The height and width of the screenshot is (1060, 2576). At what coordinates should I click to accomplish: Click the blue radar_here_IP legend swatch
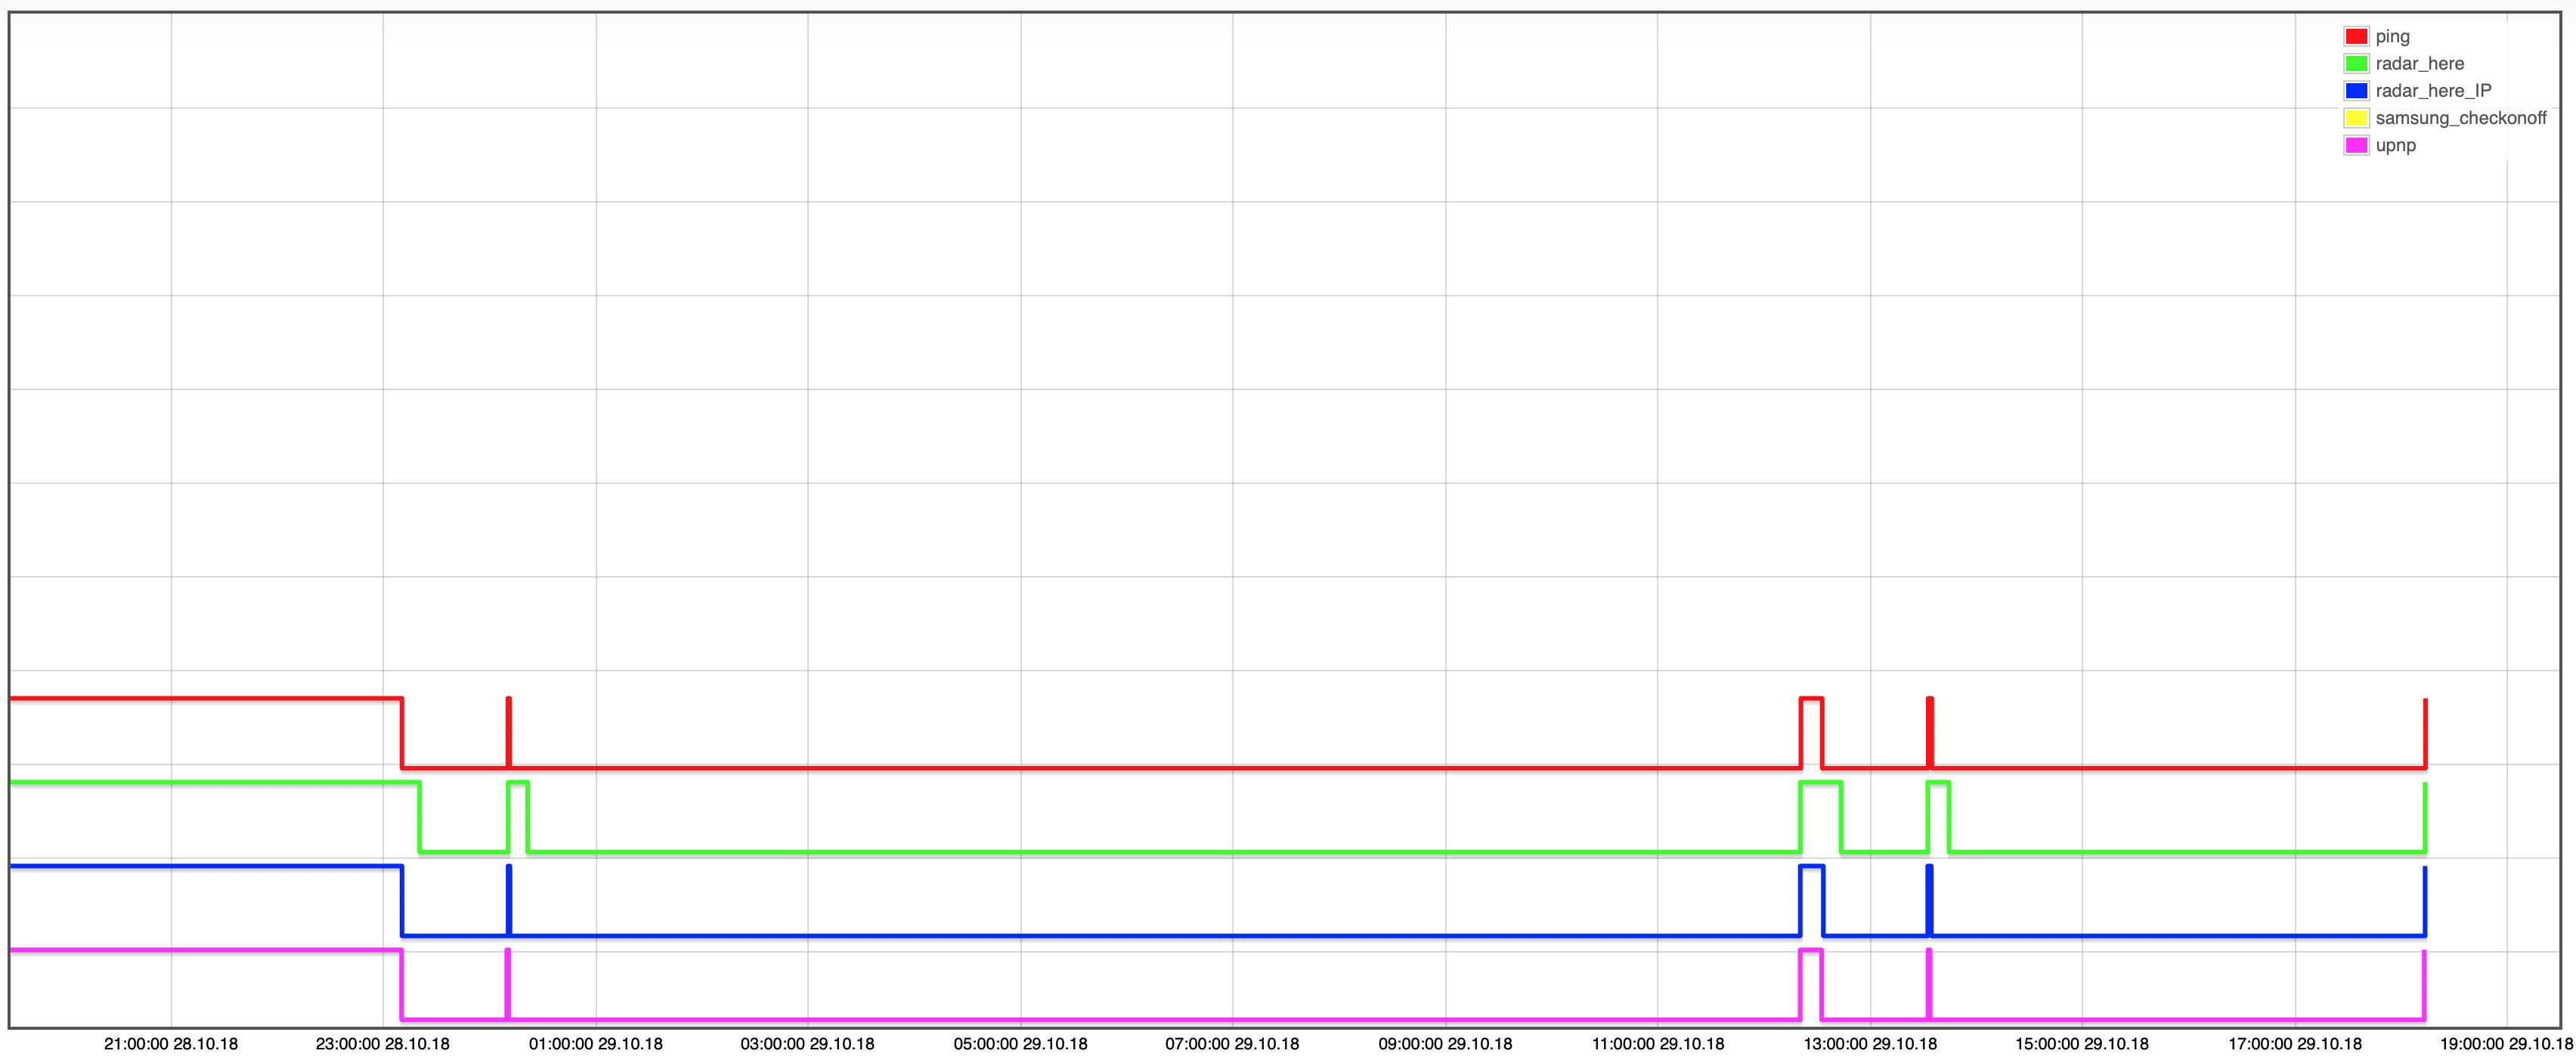(2356, 91)
